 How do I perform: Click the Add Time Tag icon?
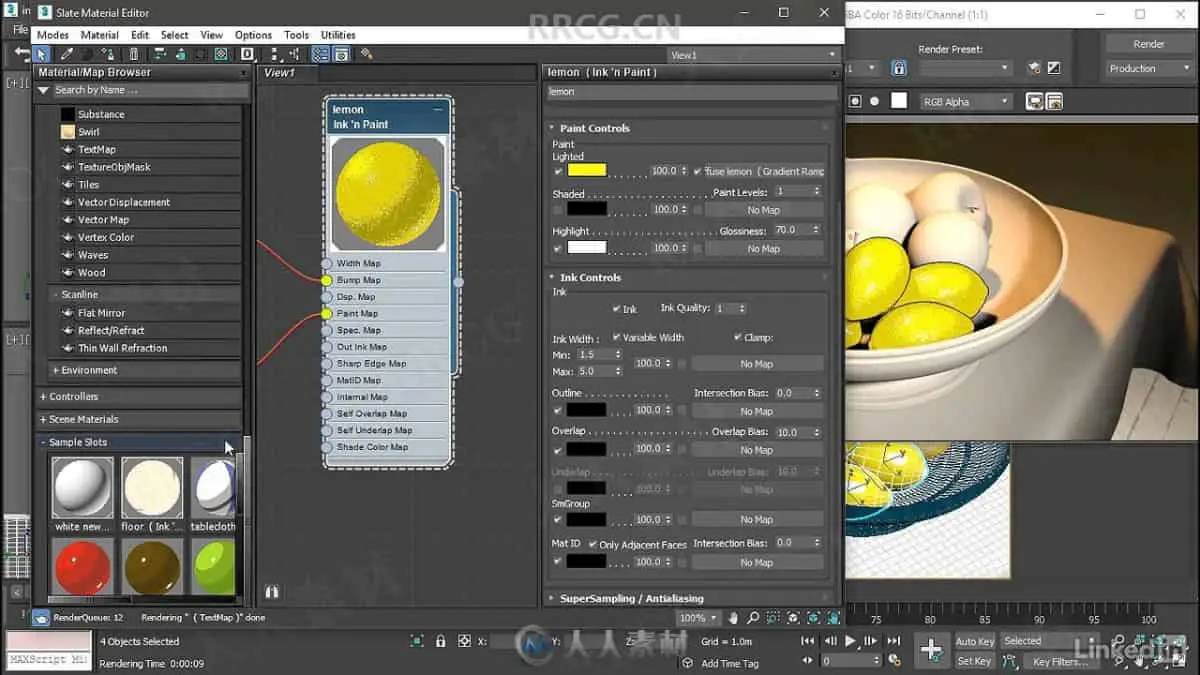(x=686, y=663)
